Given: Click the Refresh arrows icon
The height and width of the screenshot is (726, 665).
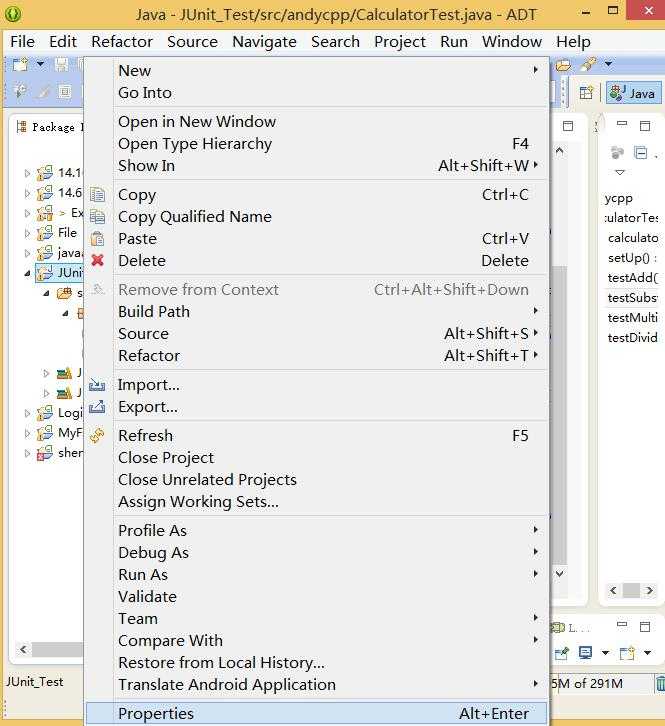Looking at the screenshot, I should 97,436.
